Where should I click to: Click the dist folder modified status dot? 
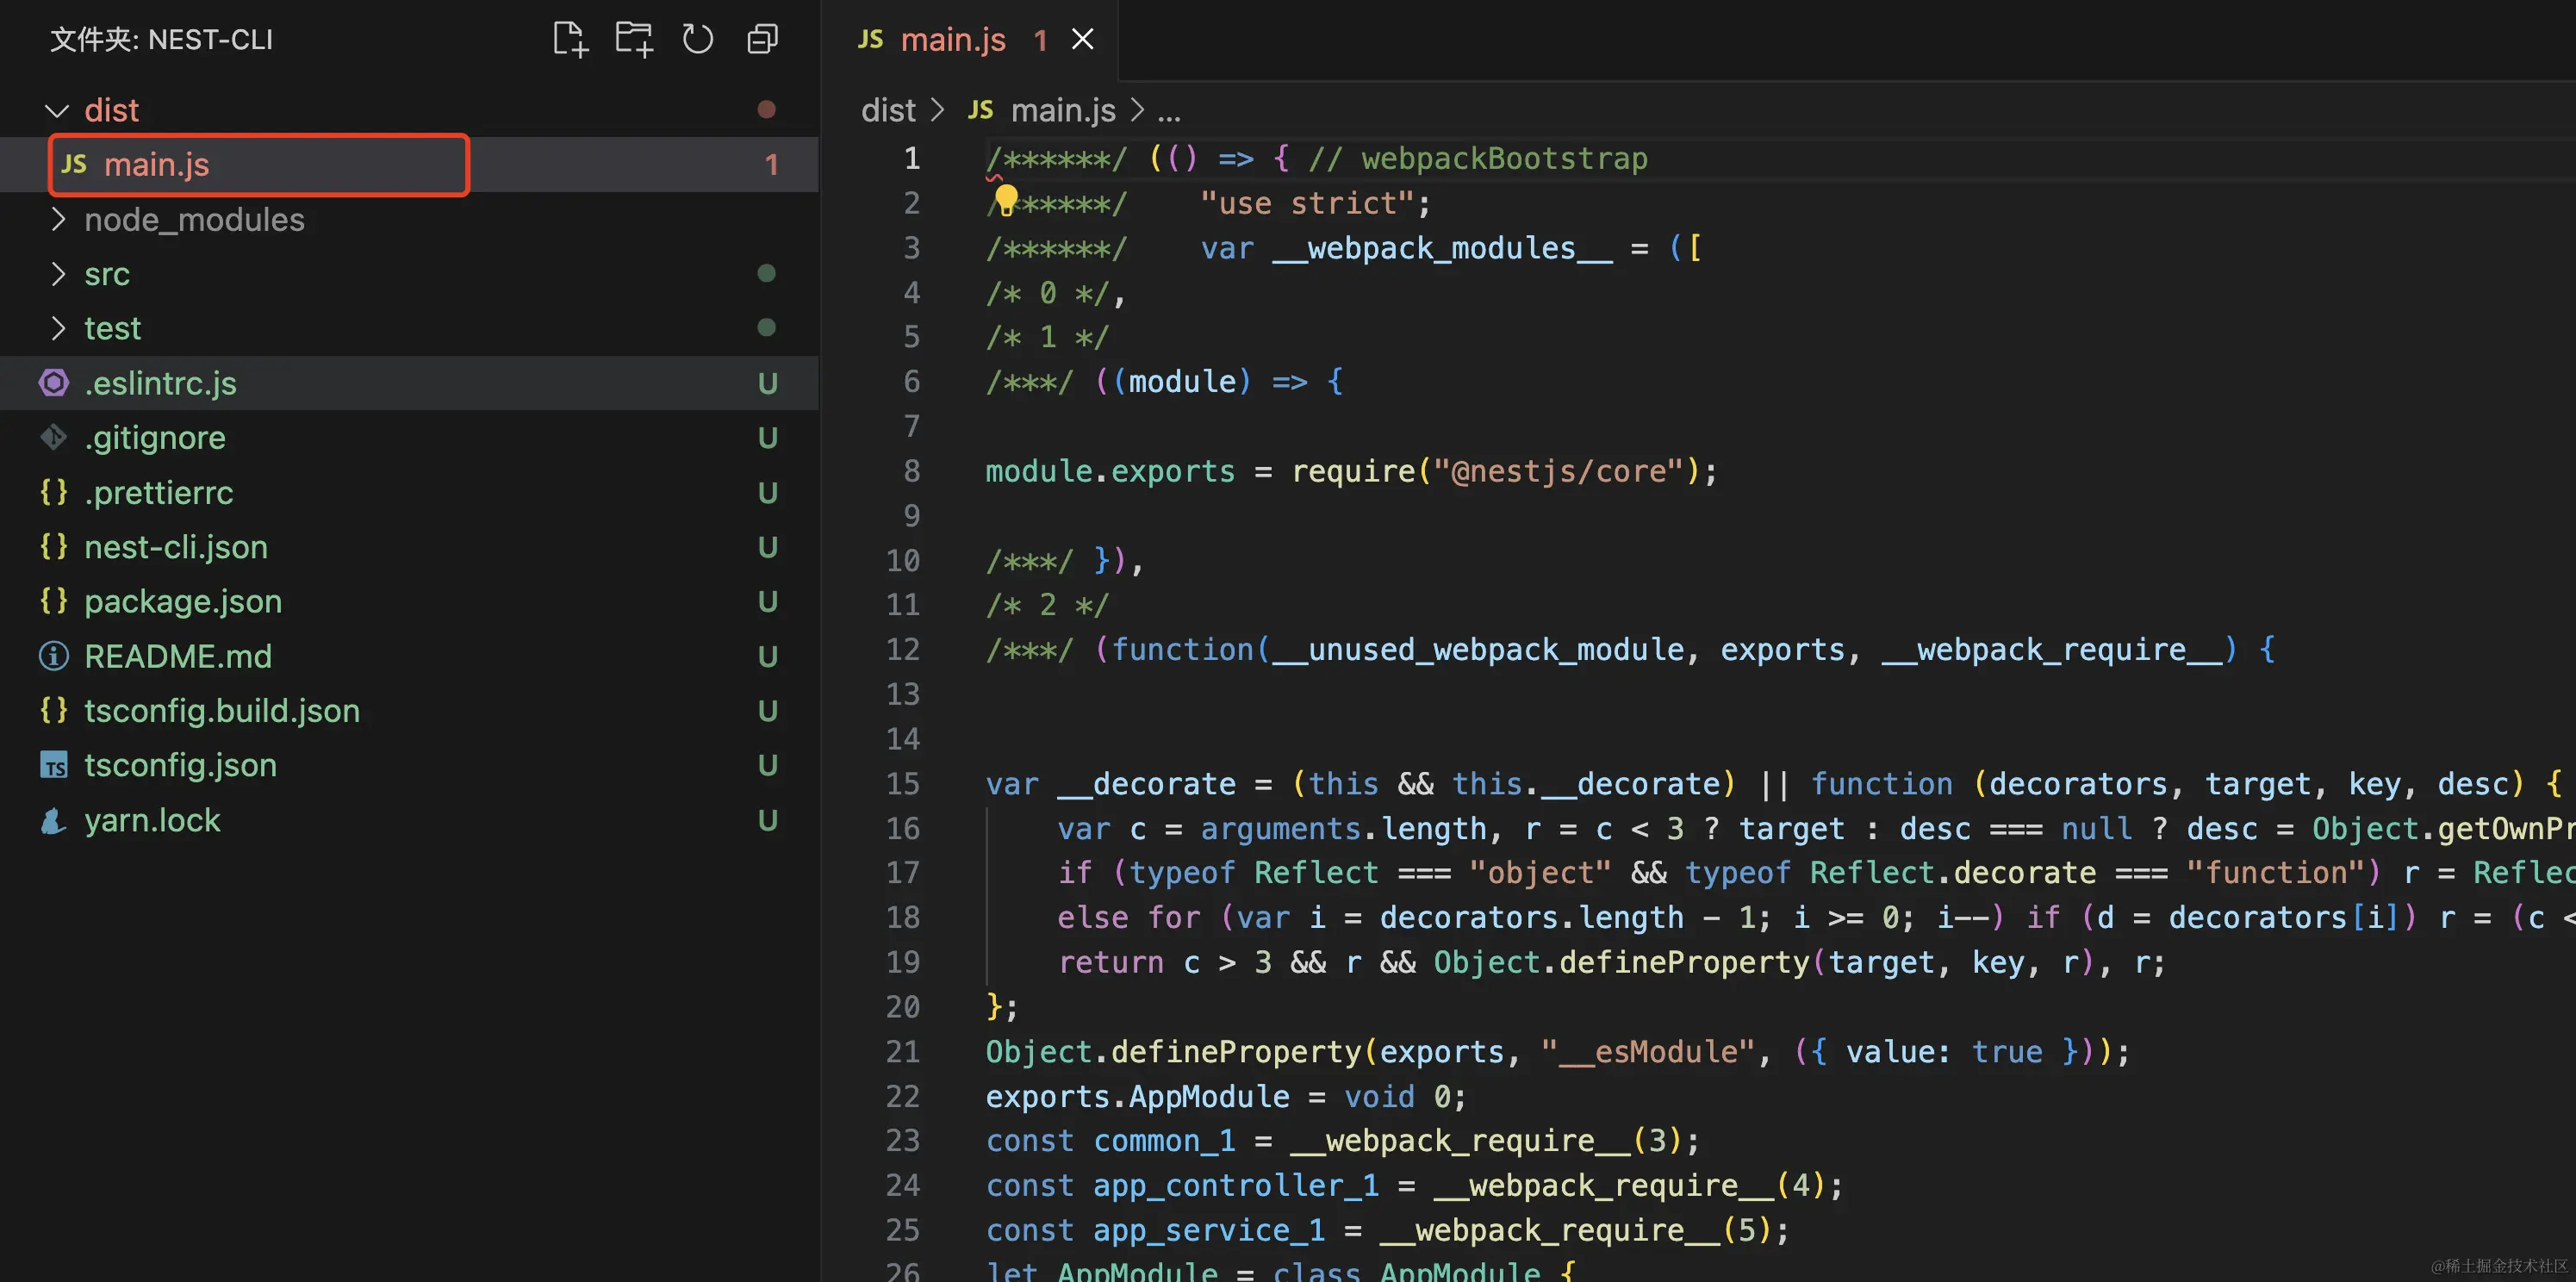tap(767, 109)
